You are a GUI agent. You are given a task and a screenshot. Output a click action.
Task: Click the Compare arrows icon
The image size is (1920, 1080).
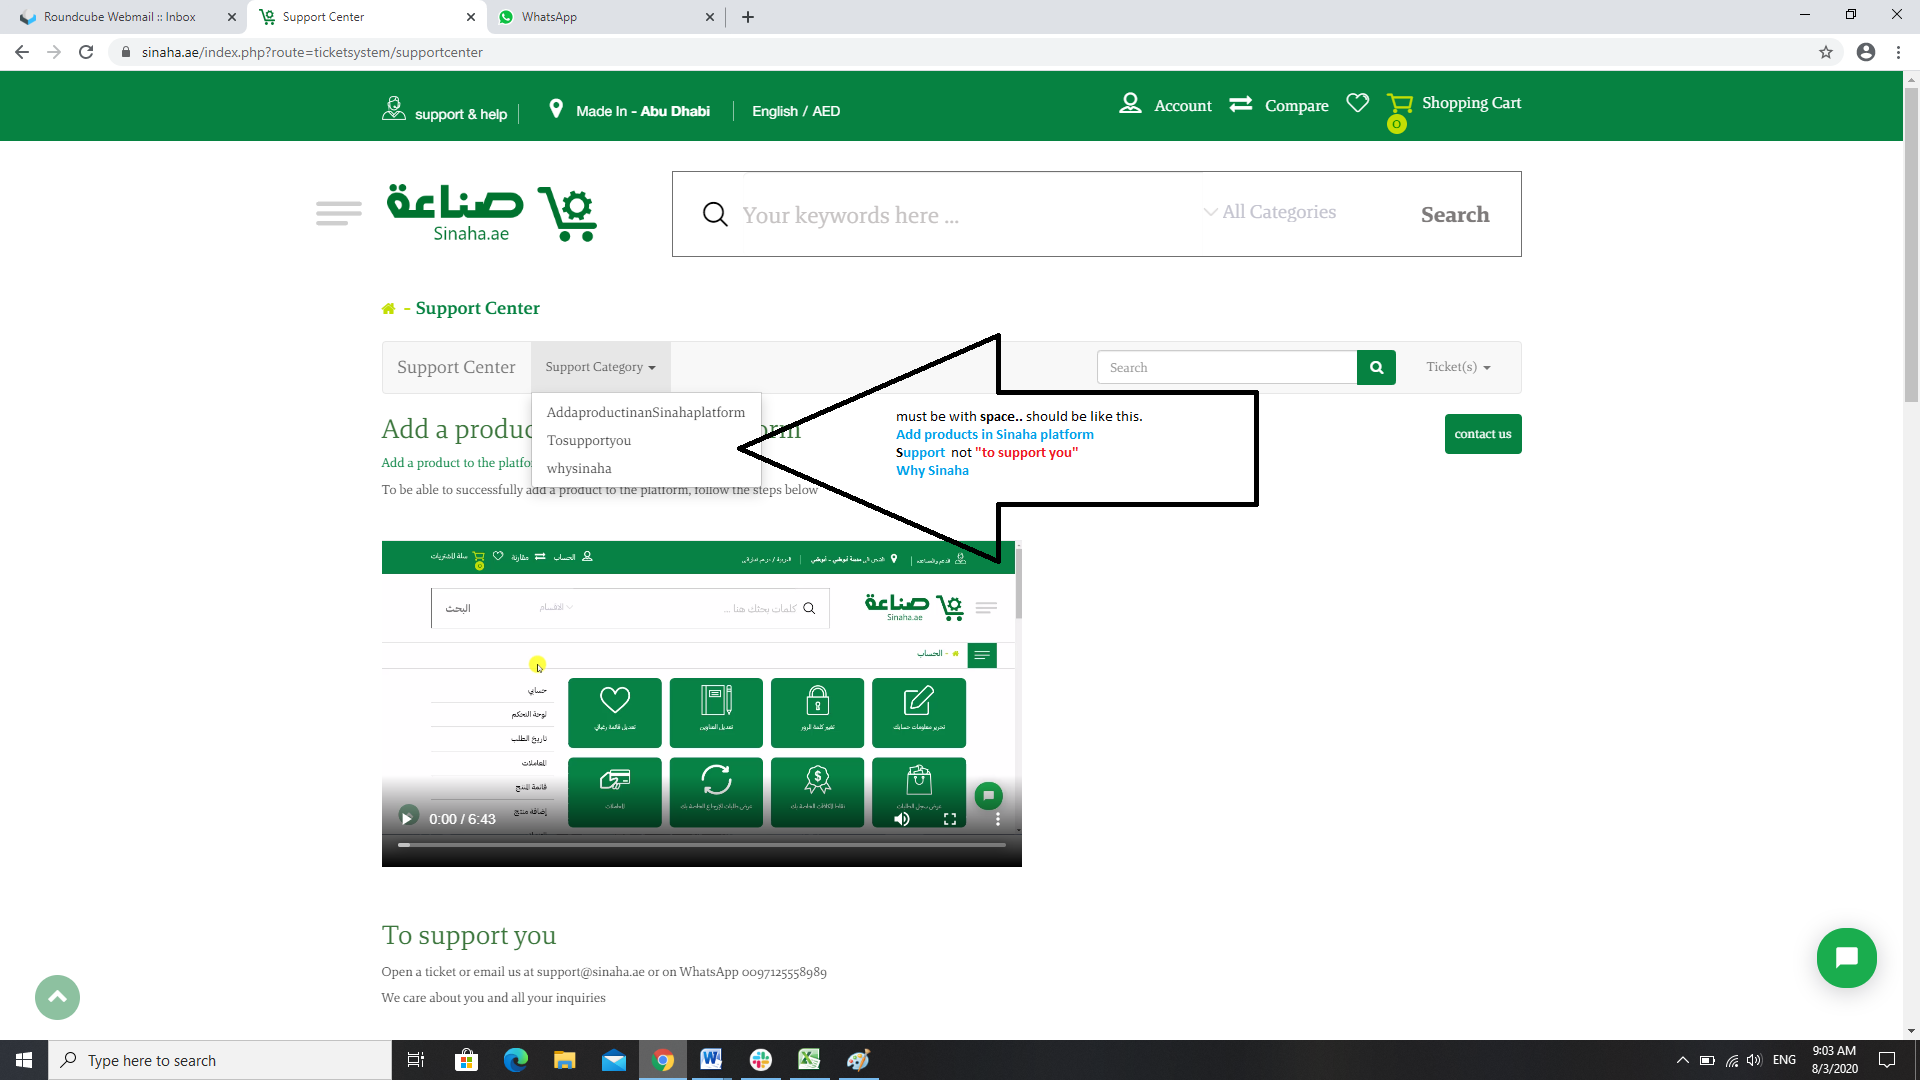[1241, 104]
